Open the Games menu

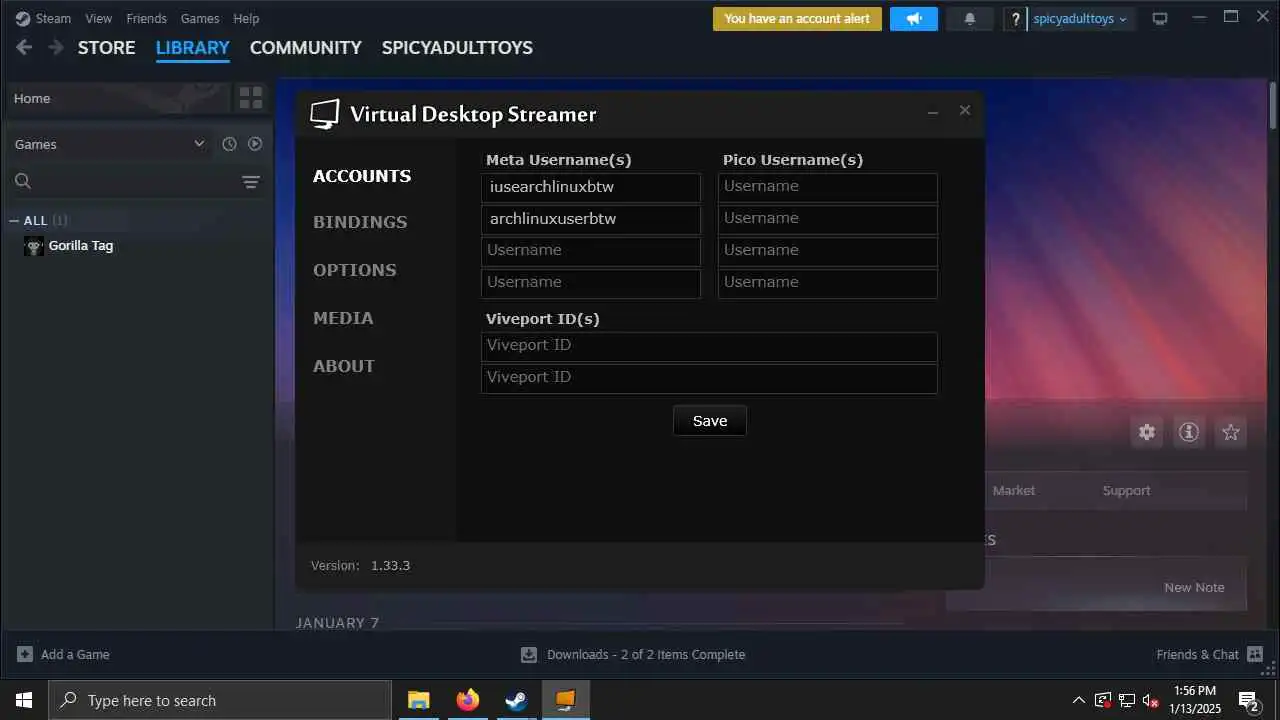tap(200, 18)
